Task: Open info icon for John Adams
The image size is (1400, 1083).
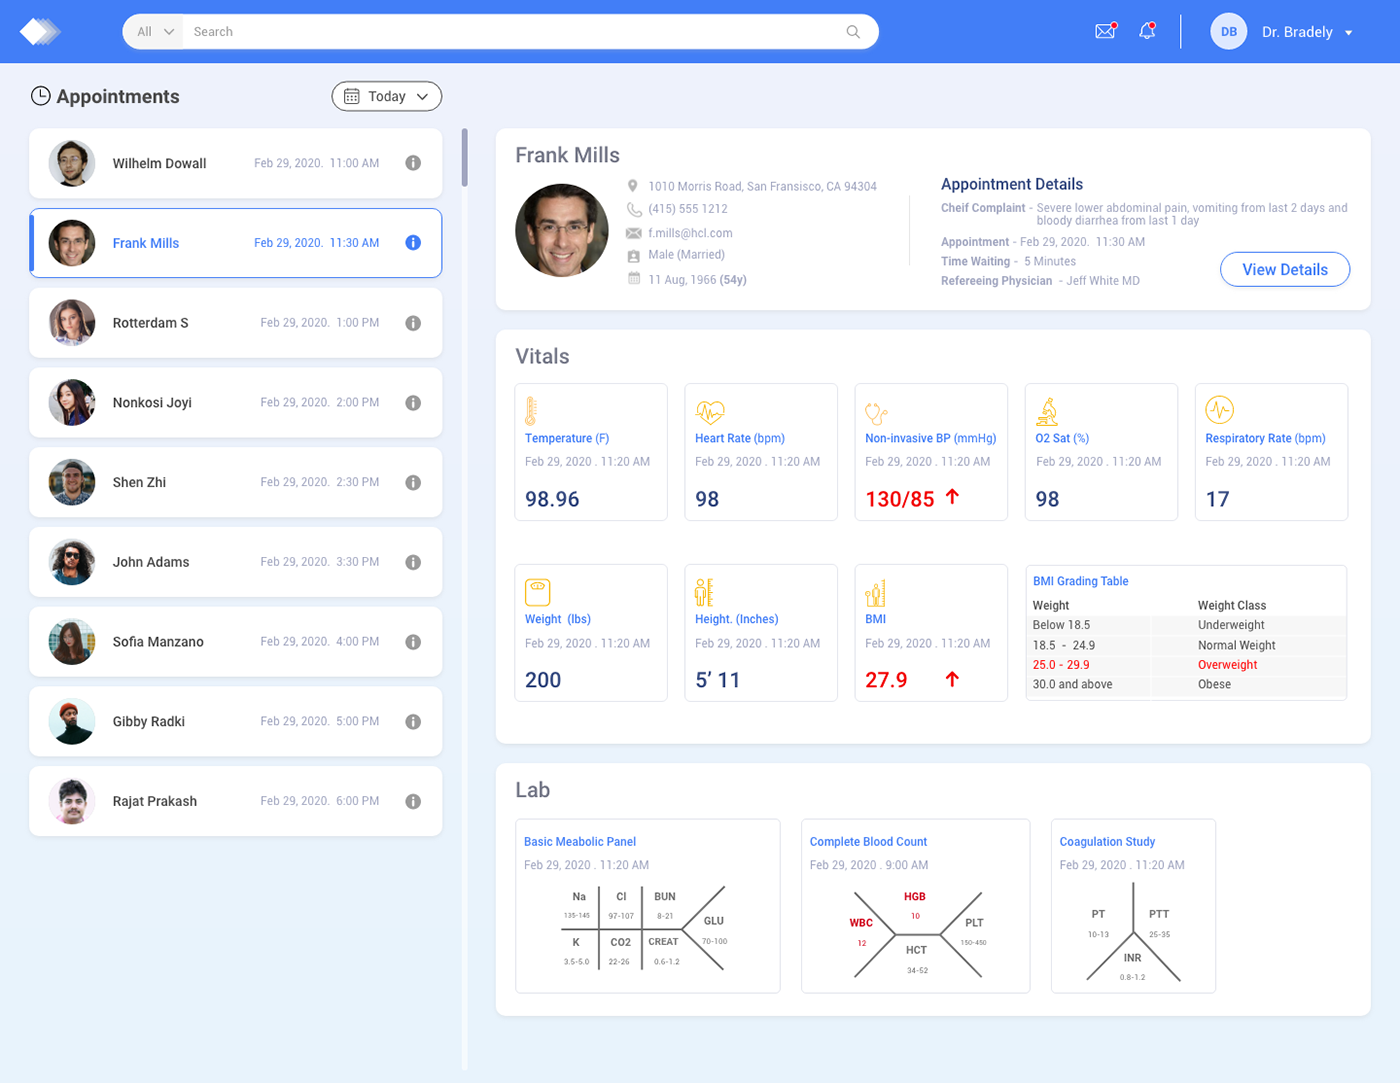Action: point(413,562)
